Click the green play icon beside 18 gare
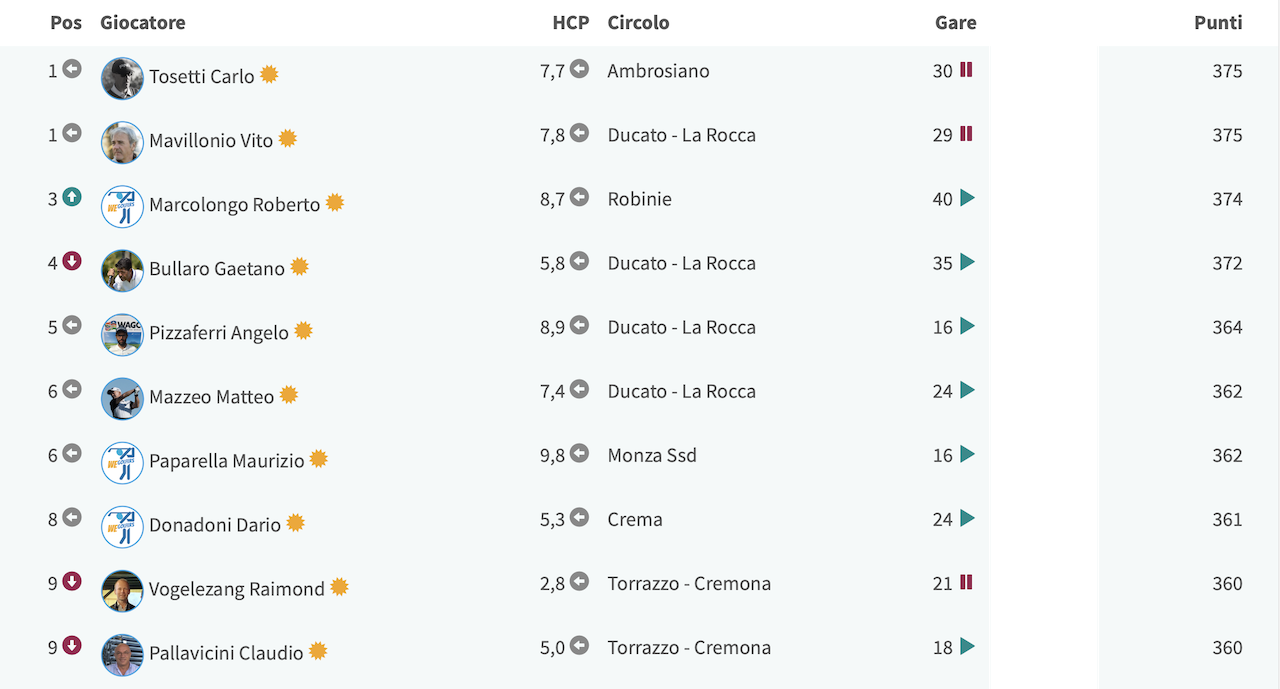Screen dimensions: 1280x689 [x=967, y=646]
